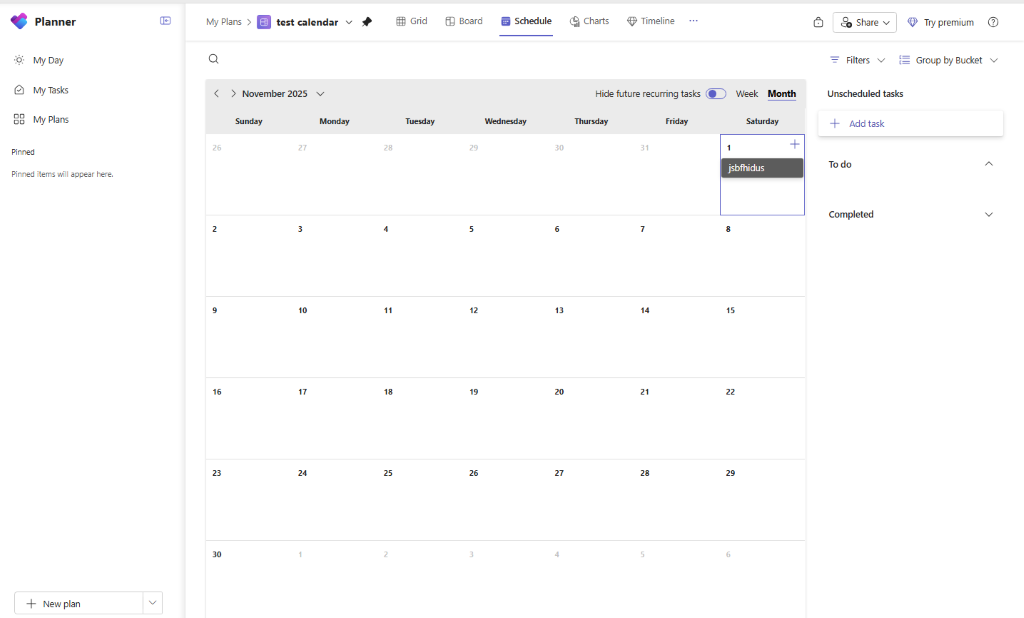Switch to the Grid view tab
This screenshot has width=1024, height=618.
click(x=411, y=21)
